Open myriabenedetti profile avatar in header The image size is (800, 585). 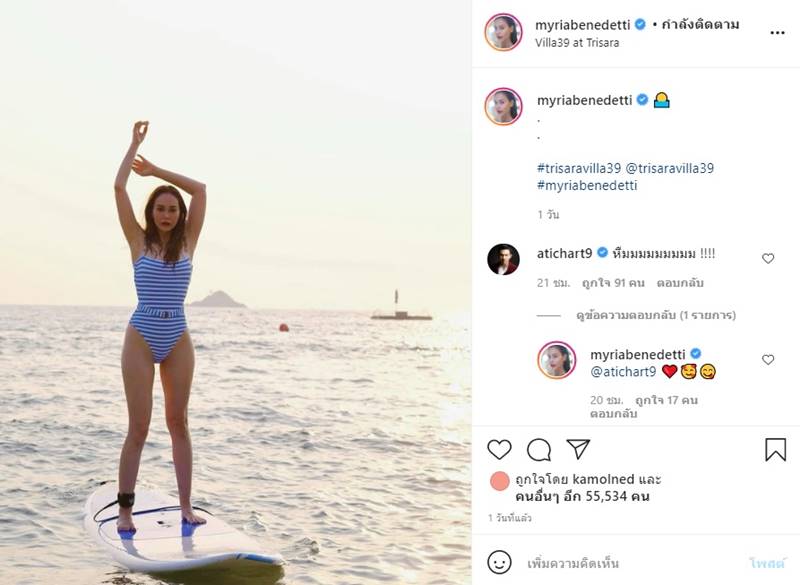coord(504,32)
